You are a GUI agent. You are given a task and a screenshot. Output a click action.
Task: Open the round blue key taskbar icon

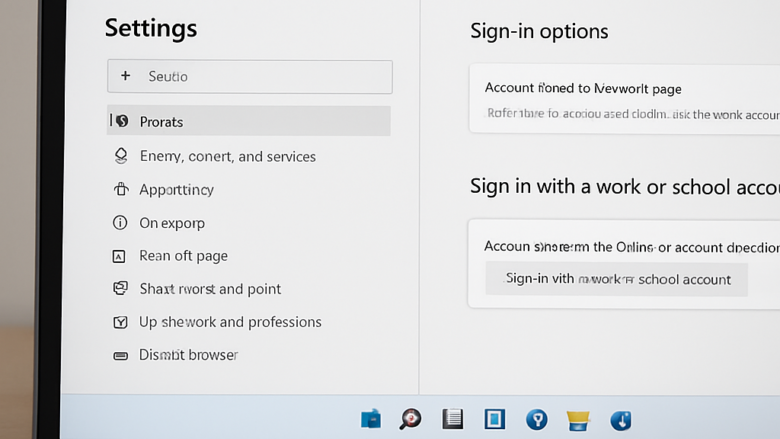pyautogui.click(x=537, y=420)
